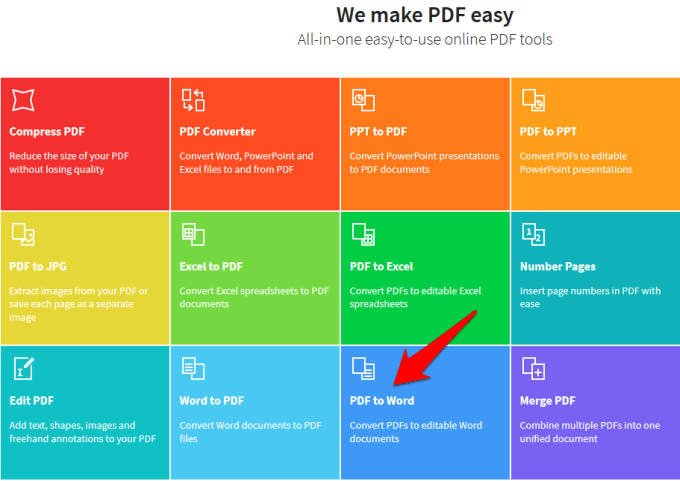Click 'Convert Excel spreadsheets to PDF documents' description

pos(254,297)
